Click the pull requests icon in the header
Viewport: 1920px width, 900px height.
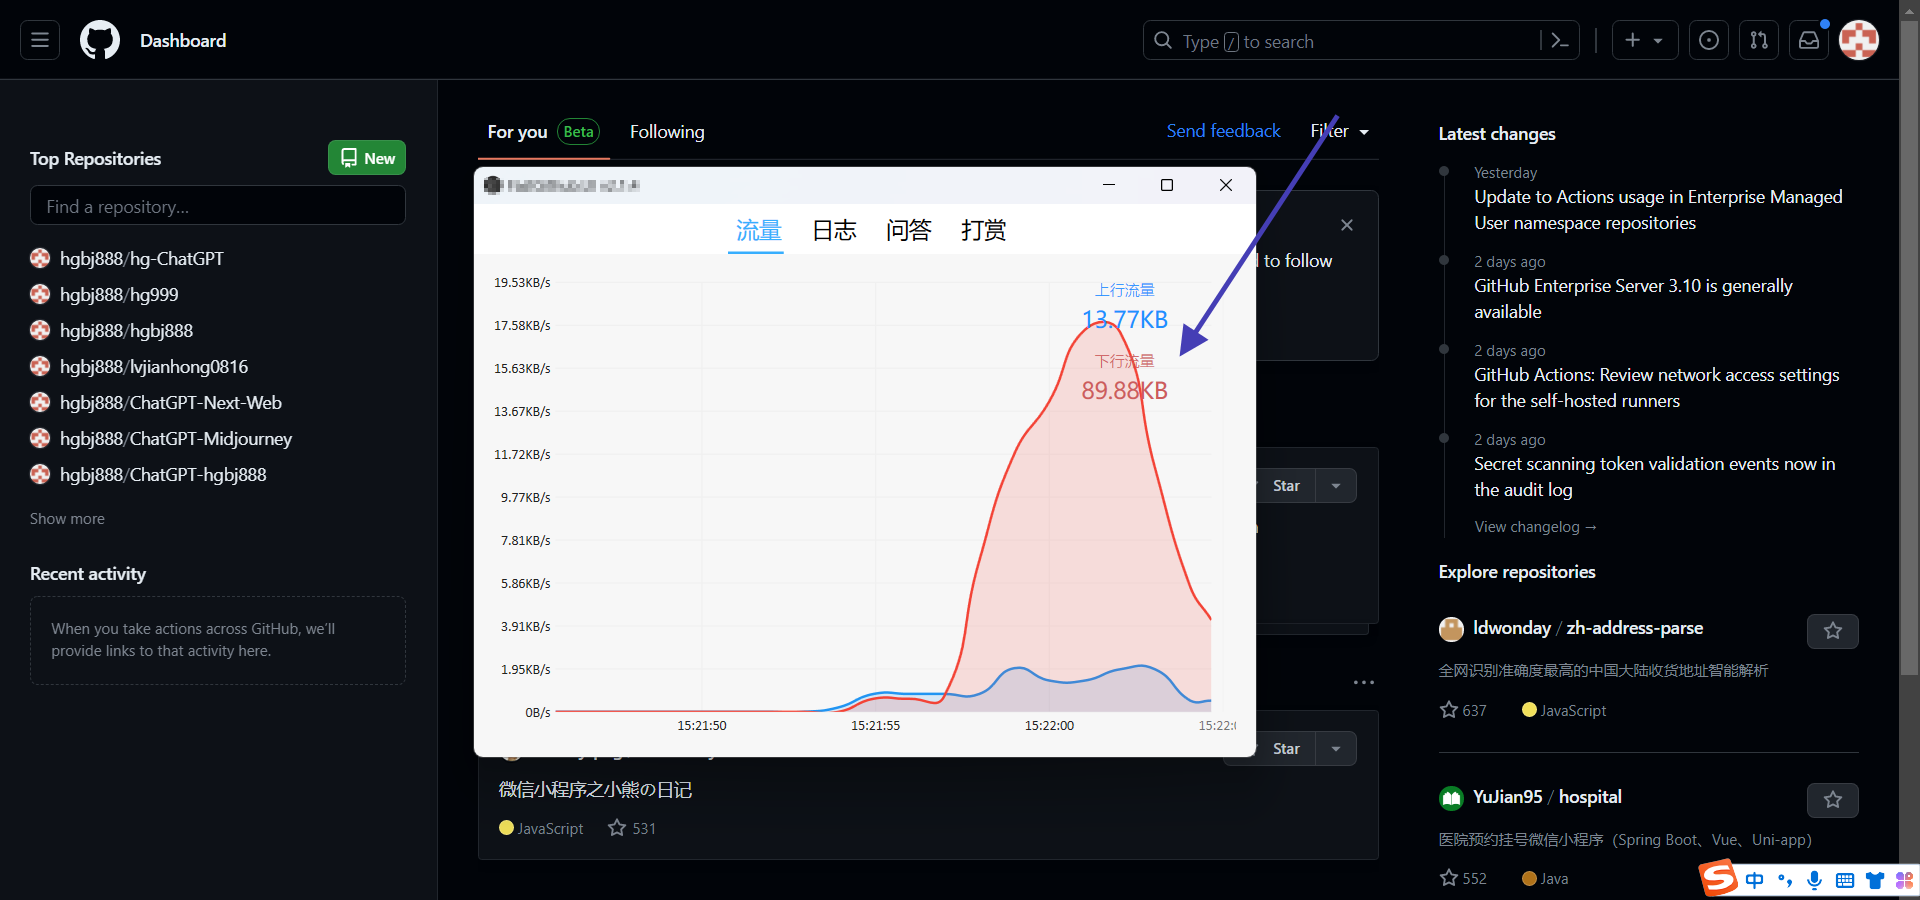point(1759,40)
